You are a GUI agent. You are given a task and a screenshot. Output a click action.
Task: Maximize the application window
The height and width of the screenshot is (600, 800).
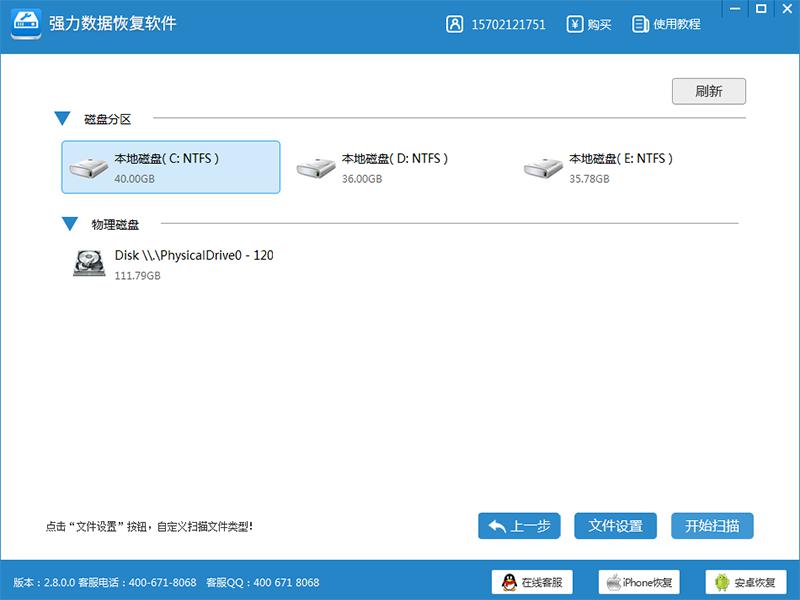pos(761,9)
